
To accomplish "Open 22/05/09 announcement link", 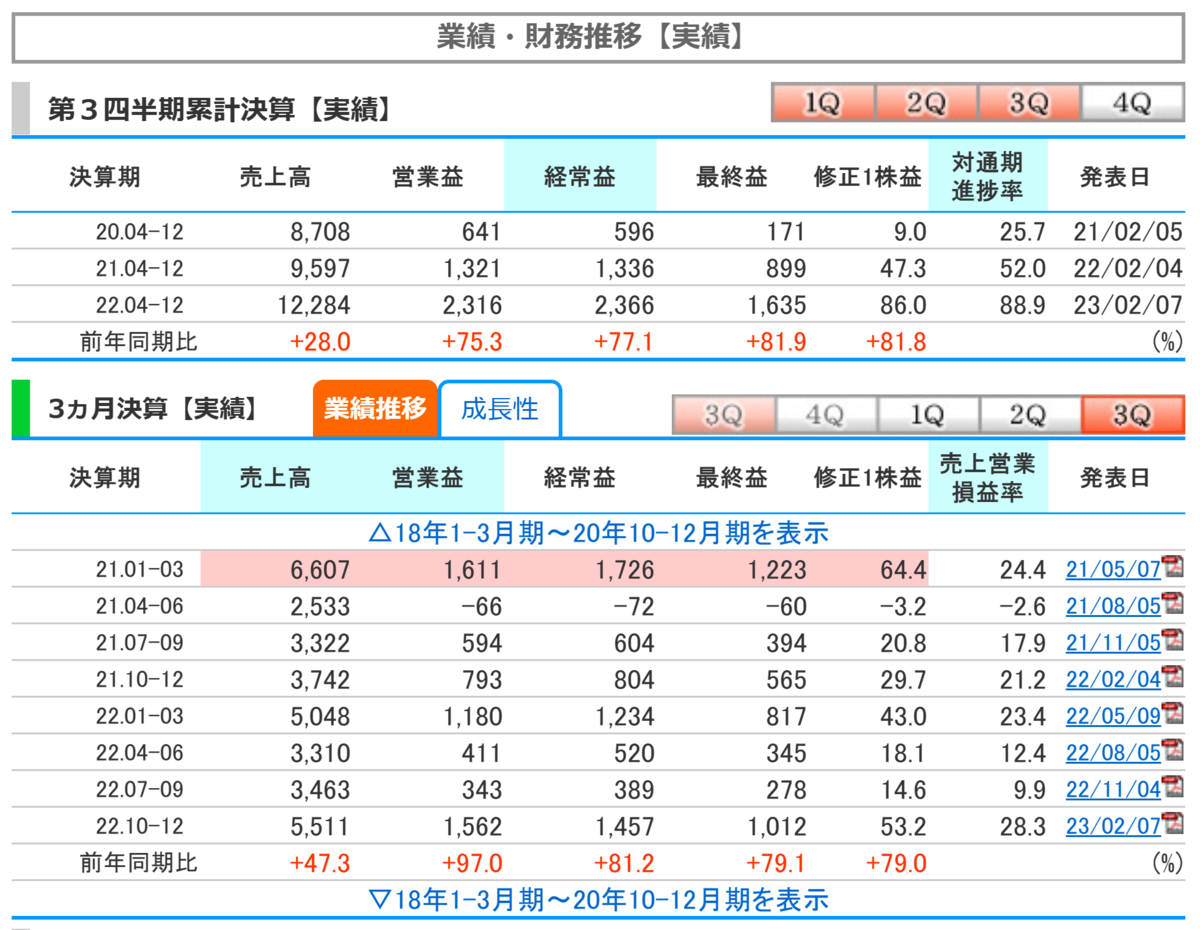I will (x=1113, y=716).
